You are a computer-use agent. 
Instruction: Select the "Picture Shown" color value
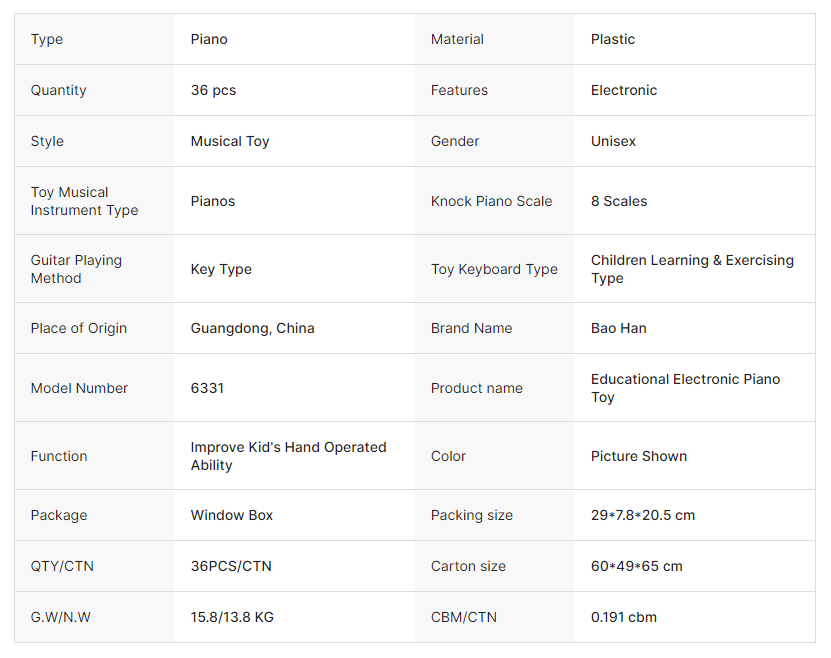click(638, 456)
